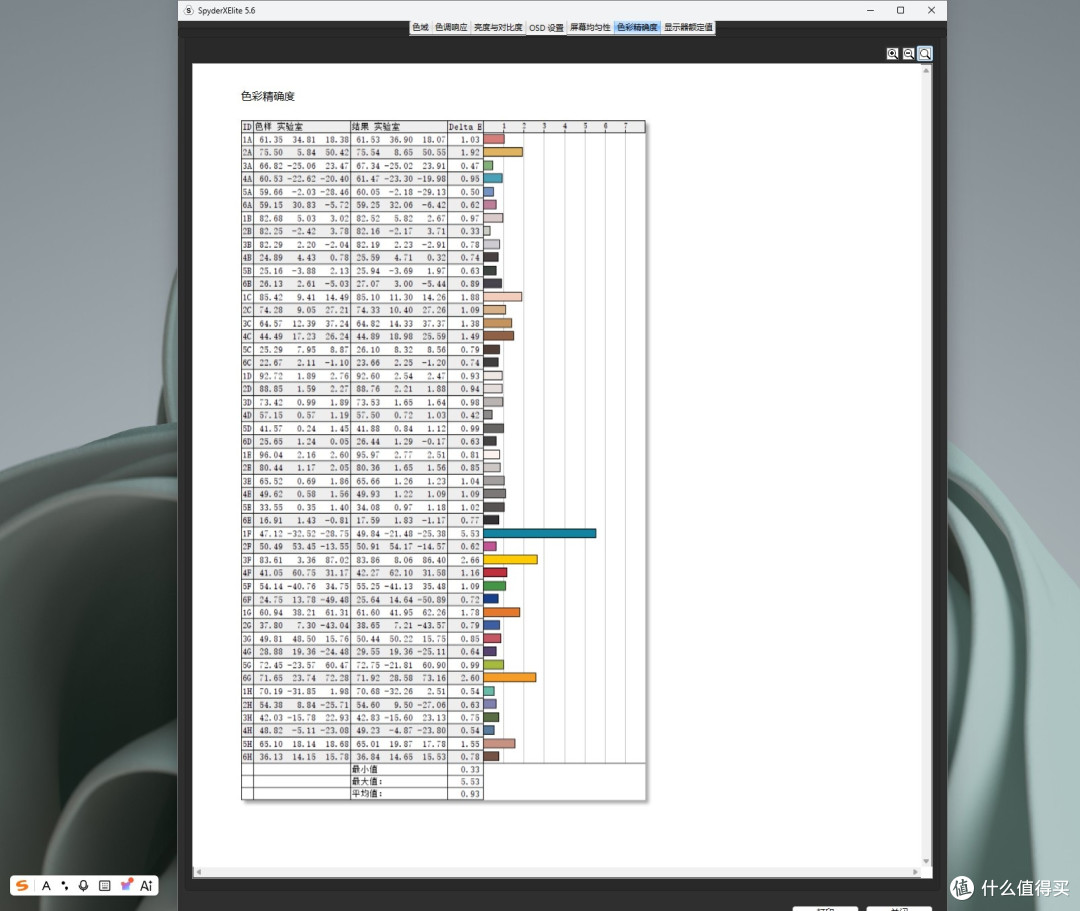Open the skin shirt icon in Sogou bar
Viewport: 1080px width, 911px height.
(x=126, y=886)
